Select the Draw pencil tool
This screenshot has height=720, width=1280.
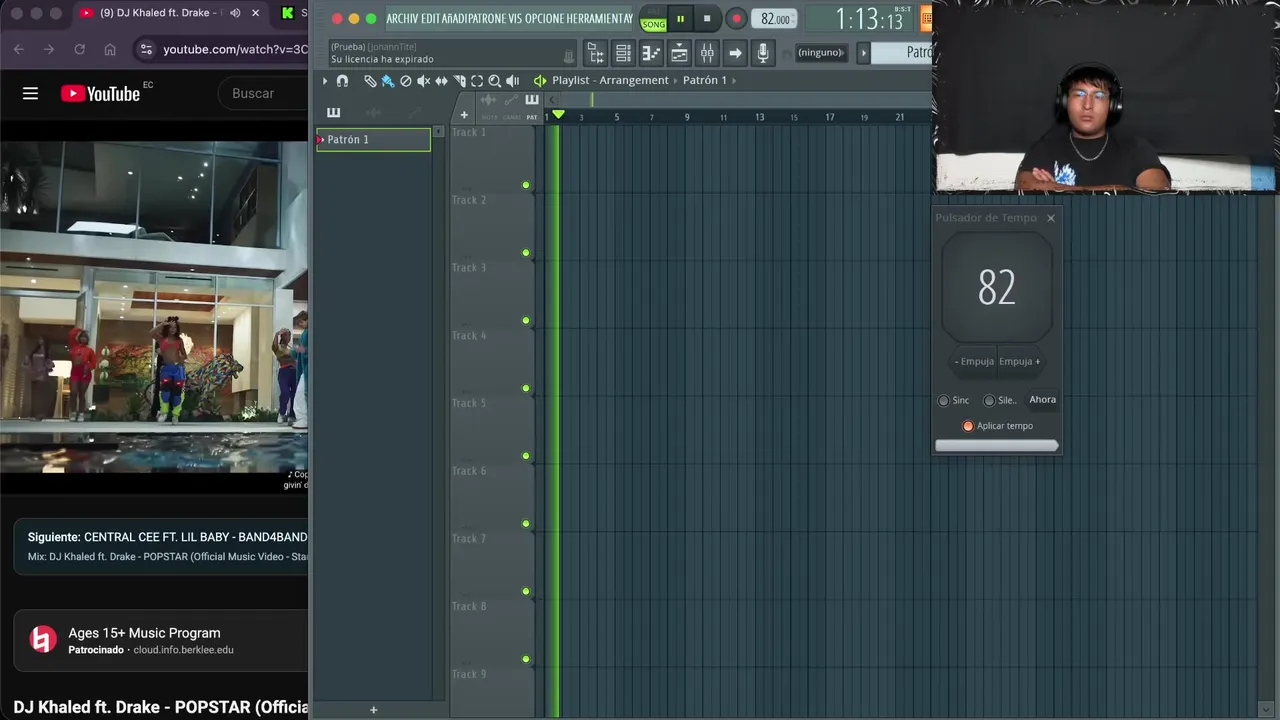click(x=370, y=81)
